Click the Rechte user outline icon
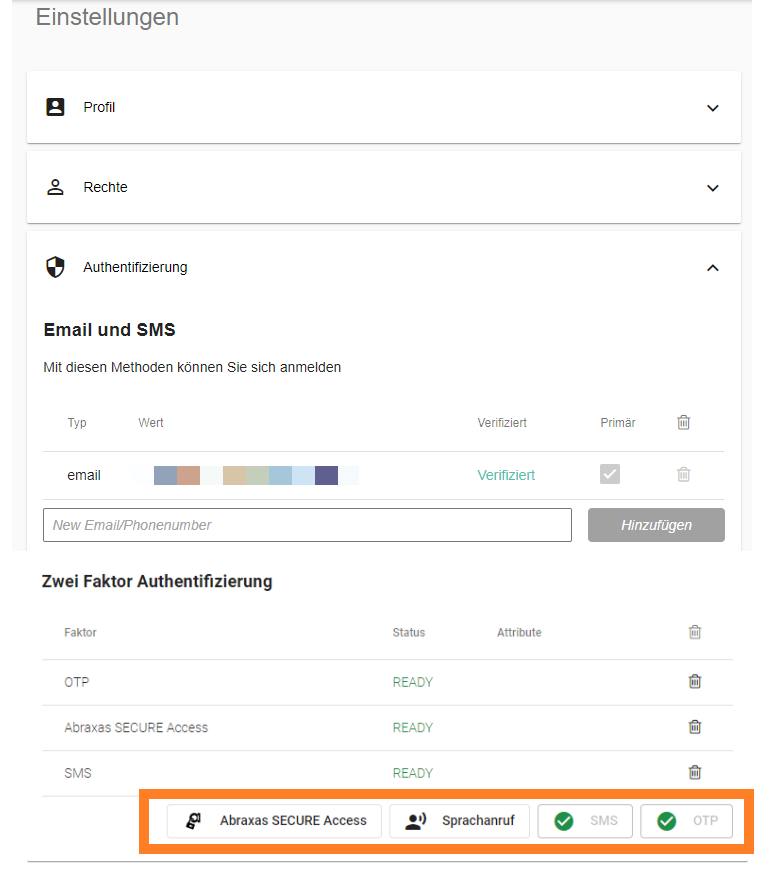764x874 pixels. click(56, 187)
